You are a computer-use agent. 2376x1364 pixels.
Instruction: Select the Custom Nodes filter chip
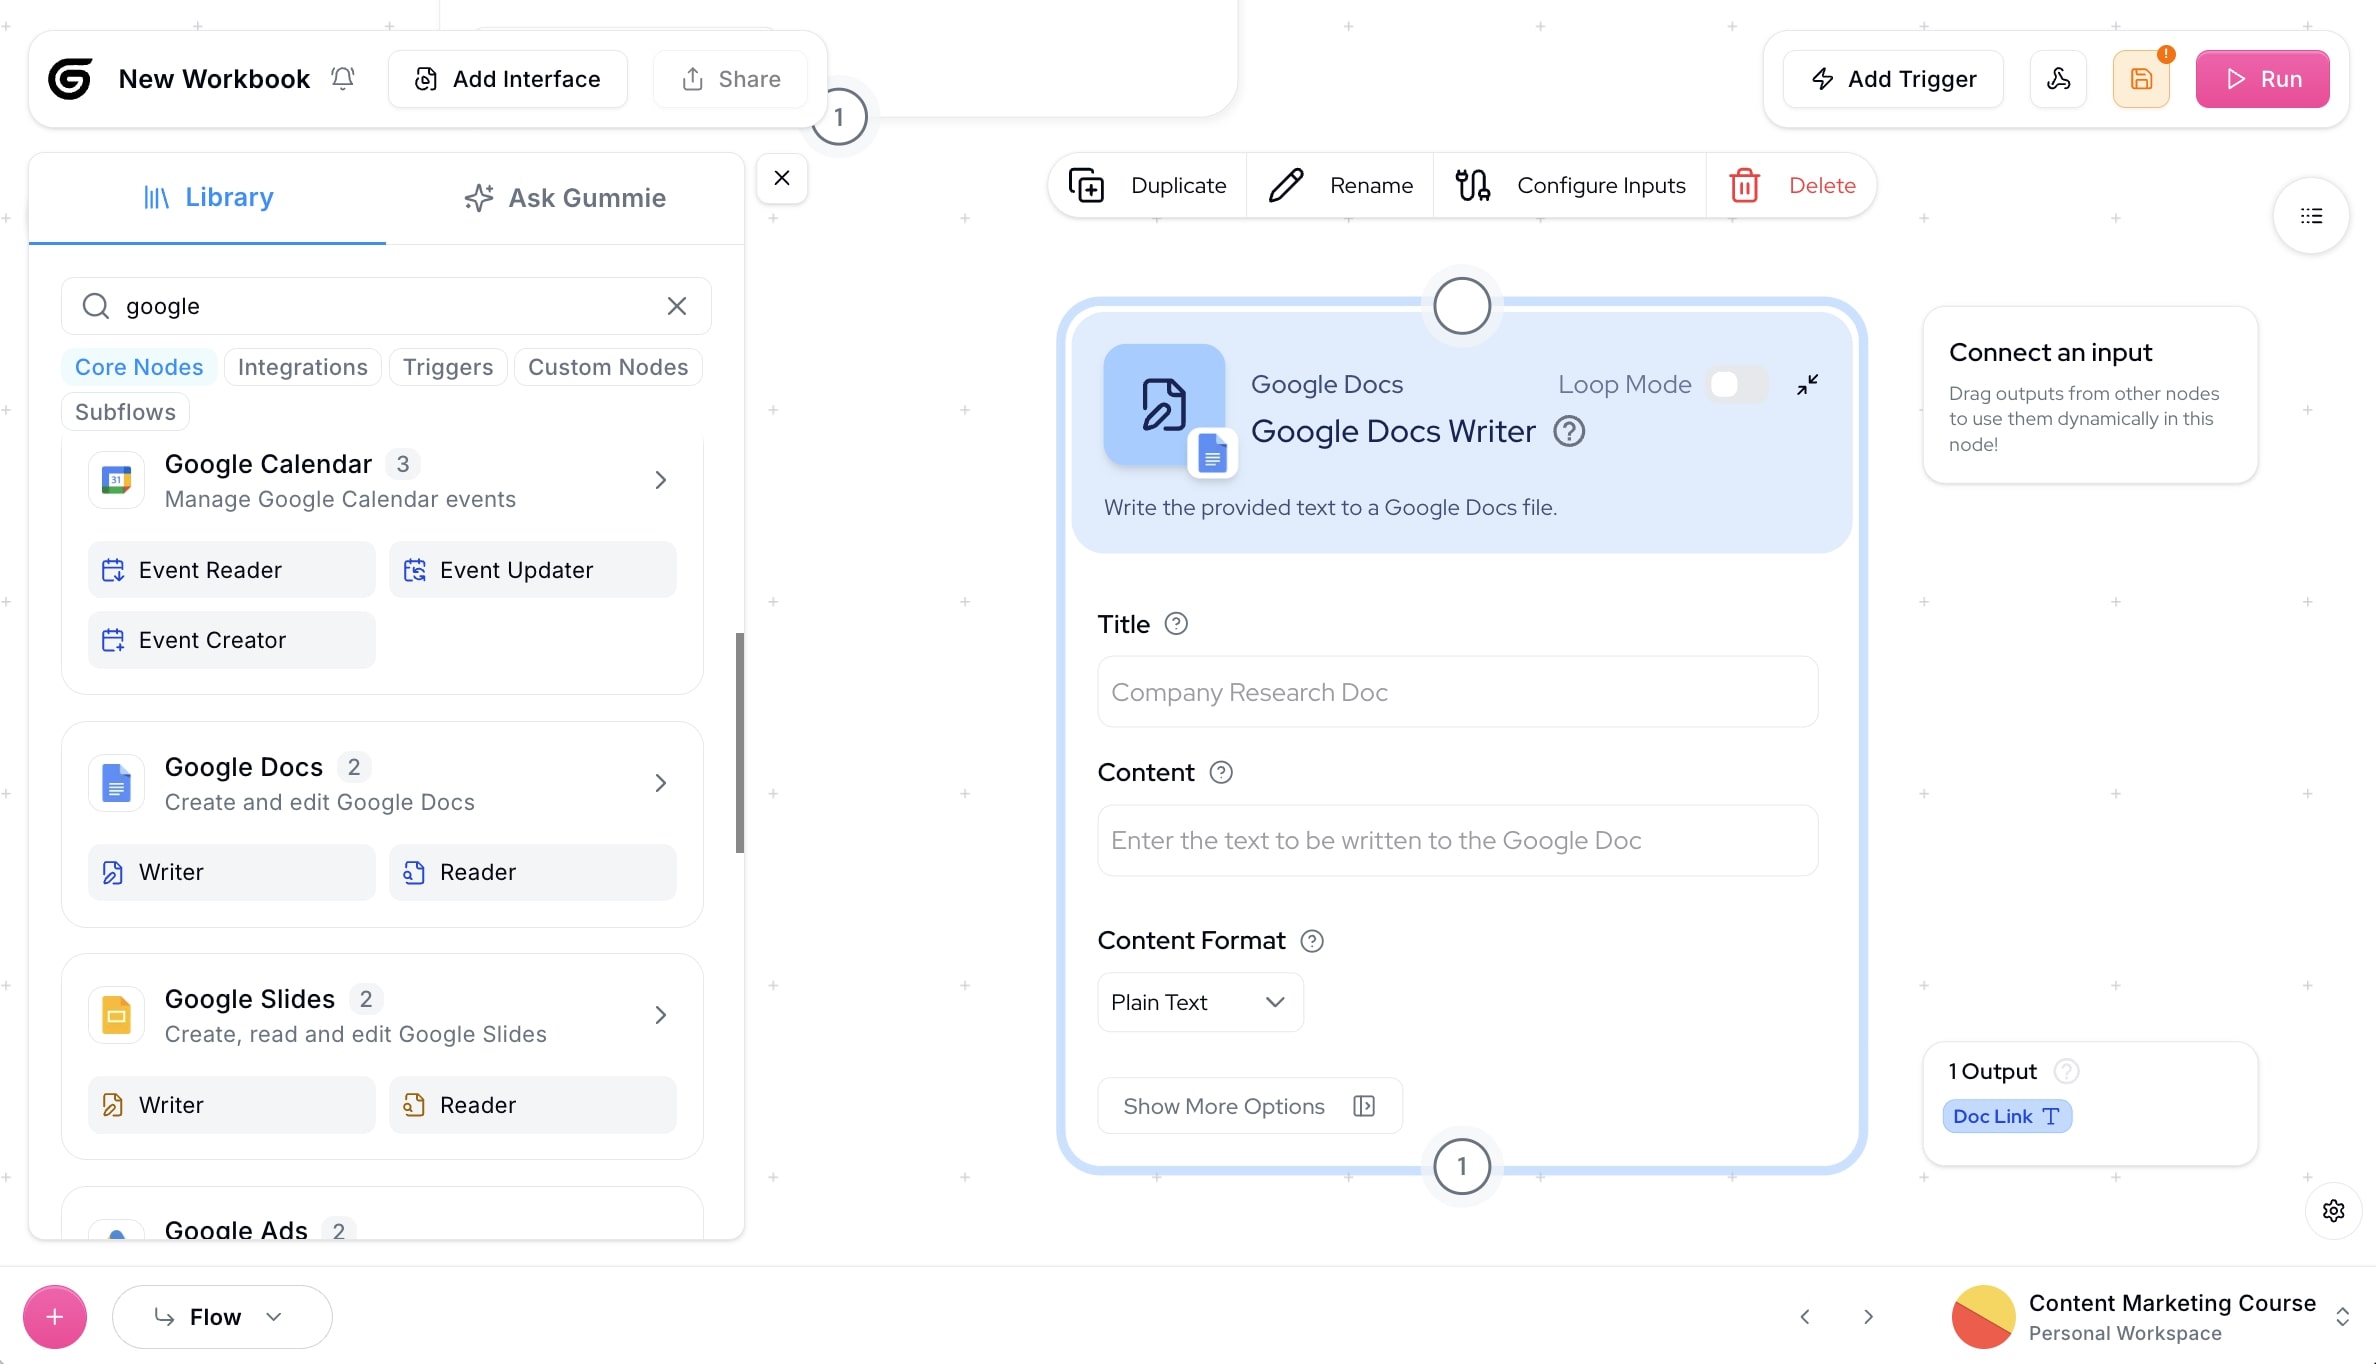608,367
